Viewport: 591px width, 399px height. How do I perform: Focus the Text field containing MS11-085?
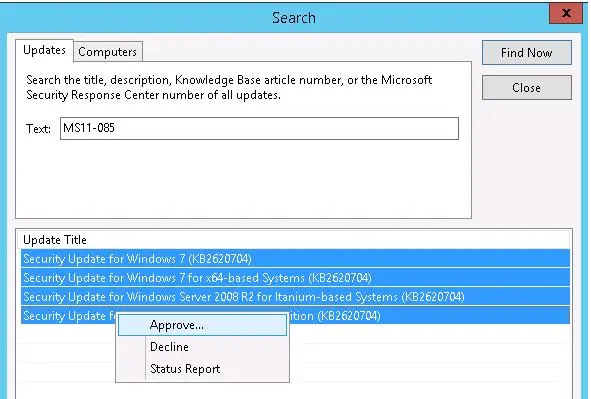click(x=259, y=128)
